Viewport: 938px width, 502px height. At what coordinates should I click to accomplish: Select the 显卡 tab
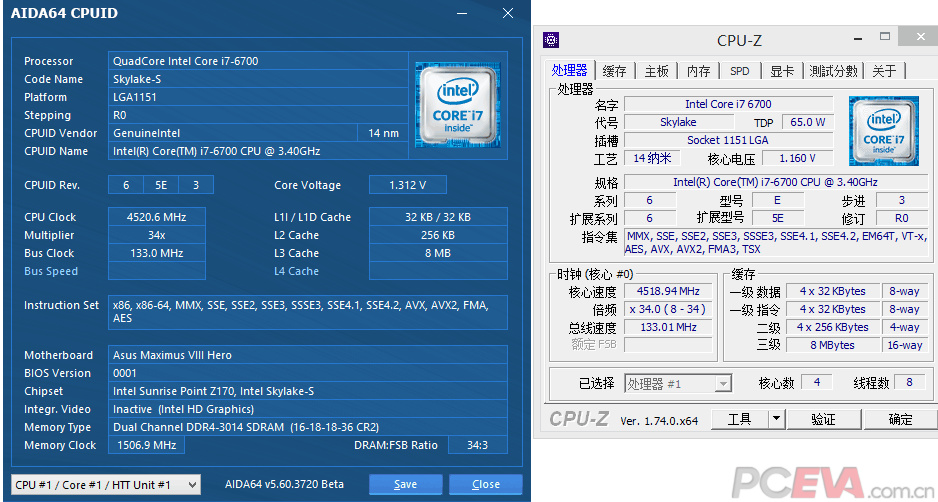[x=782, y=71]
